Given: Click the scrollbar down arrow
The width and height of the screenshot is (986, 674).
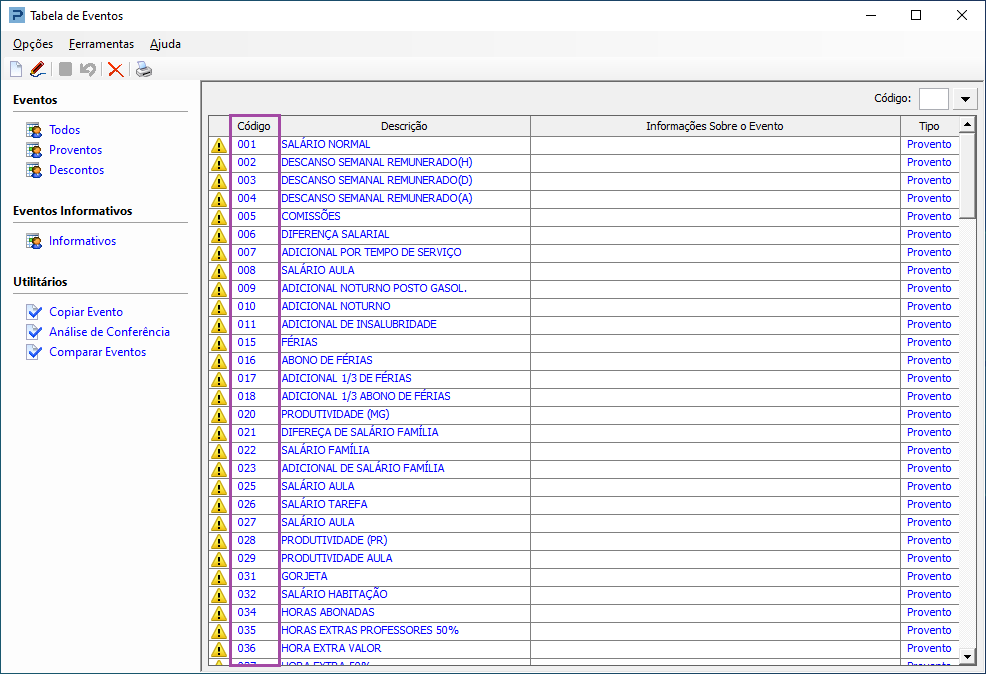Looking at the screenshot, I should click(968, 657).
